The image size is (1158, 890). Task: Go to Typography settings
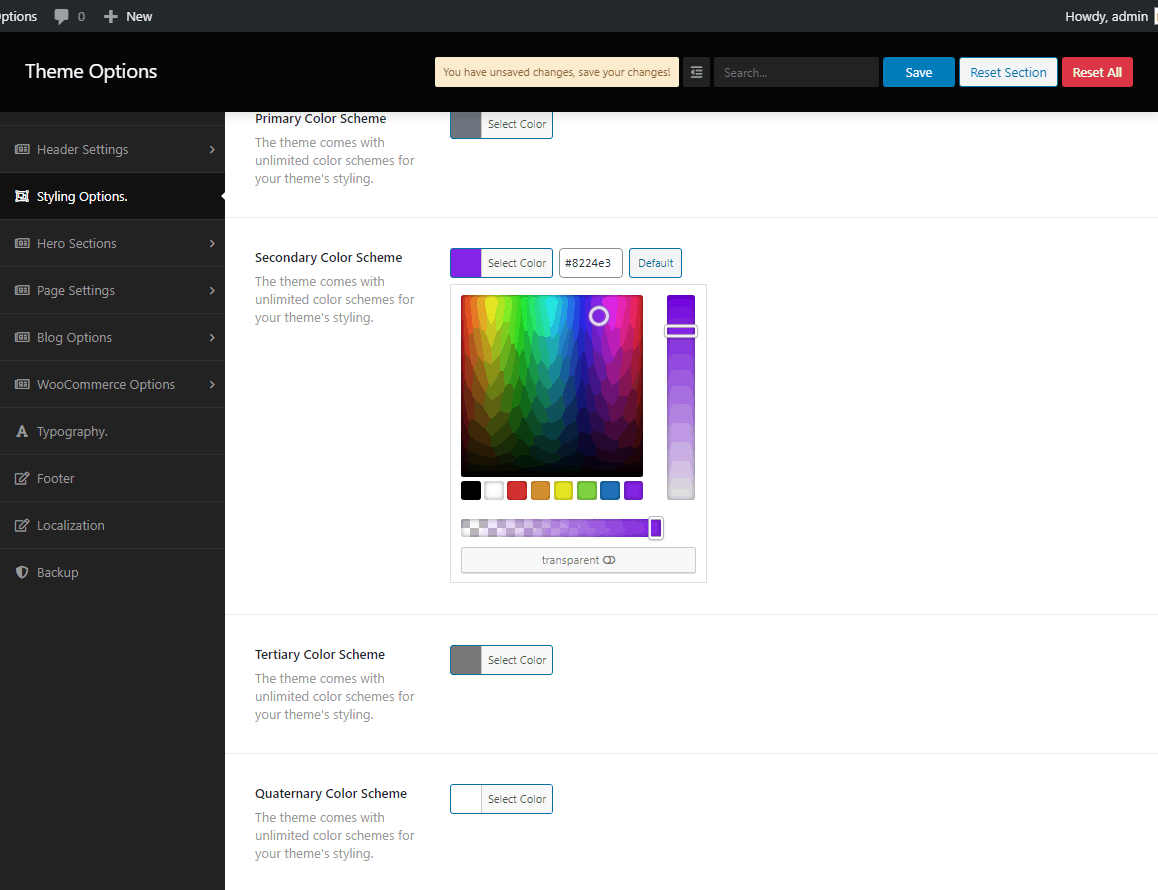(112, 431)
